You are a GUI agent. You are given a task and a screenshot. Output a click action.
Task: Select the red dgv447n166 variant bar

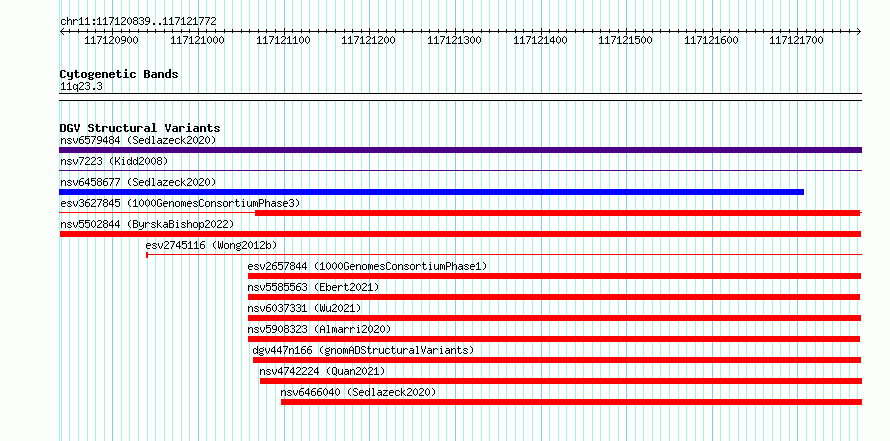coord(557,360)
